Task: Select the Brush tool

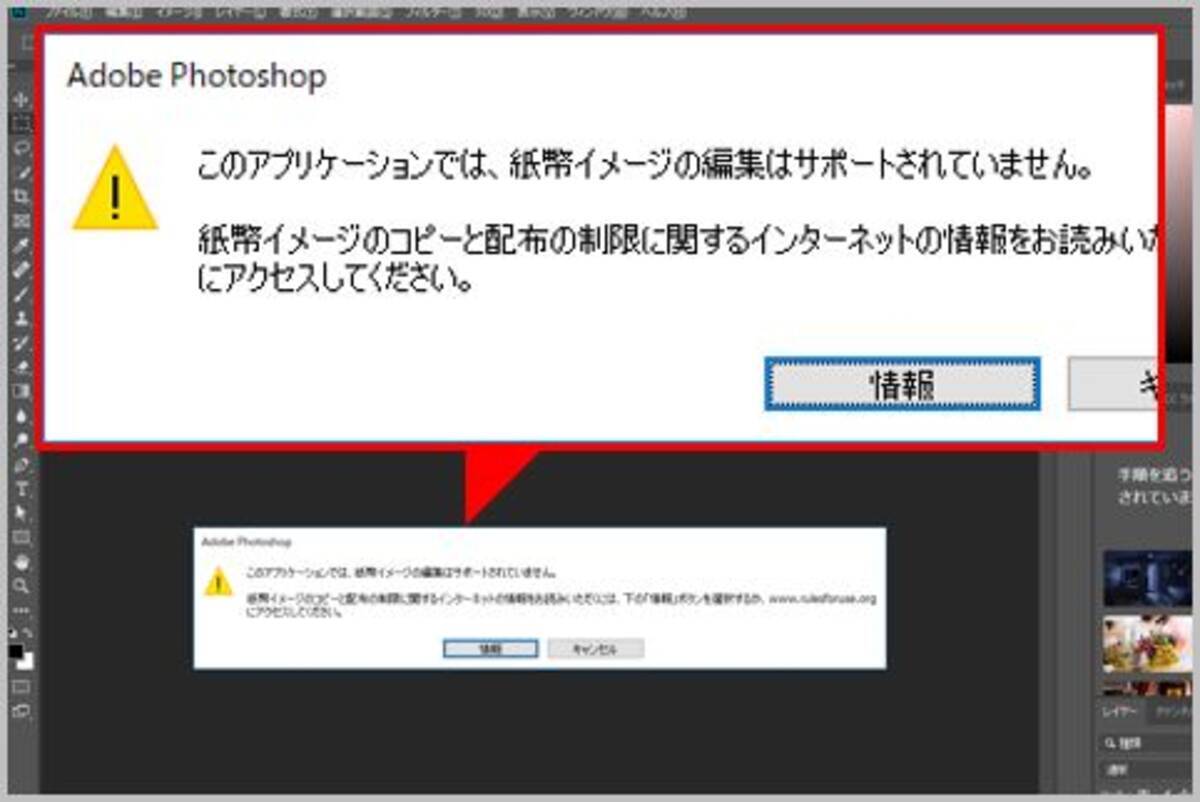Action: tap(21, 294)
